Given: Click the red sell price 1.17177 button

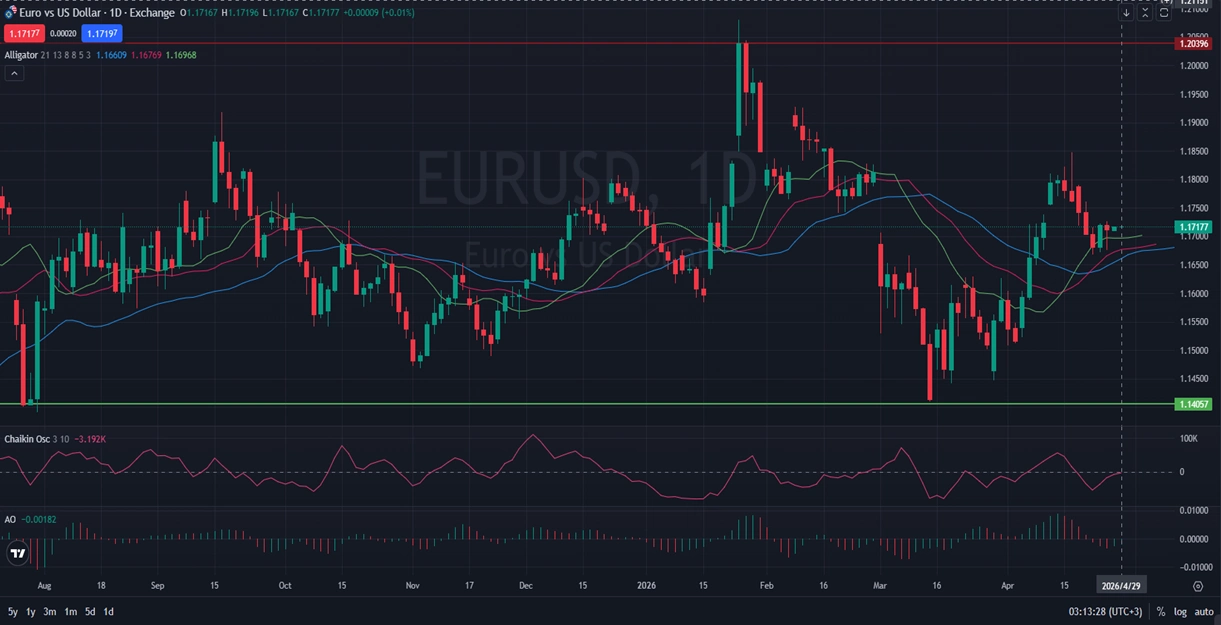Looking at the screenshot, I should click(21, 33).
